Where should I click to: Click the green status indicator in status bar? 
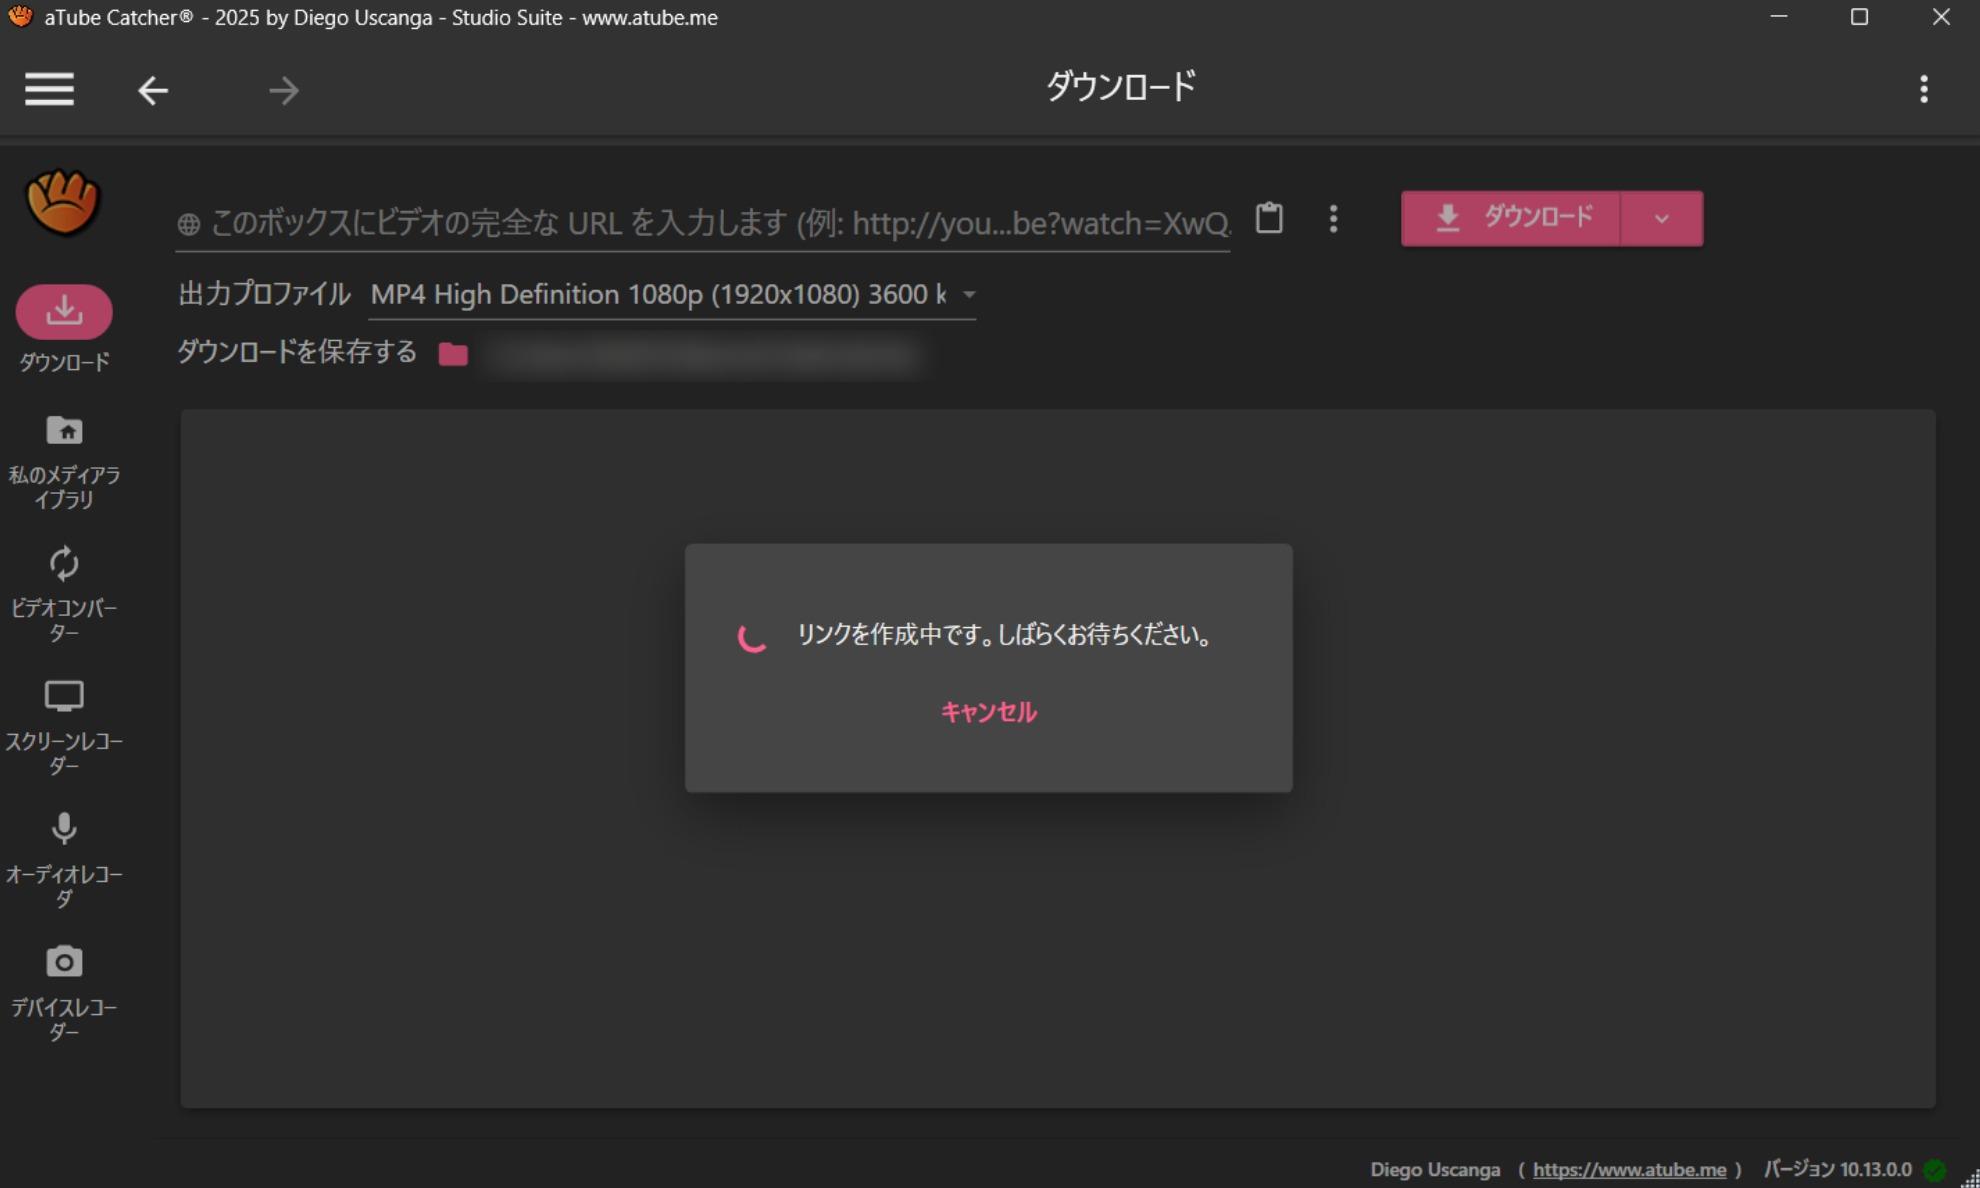pyautogui.click(x=1934, y=1170)
